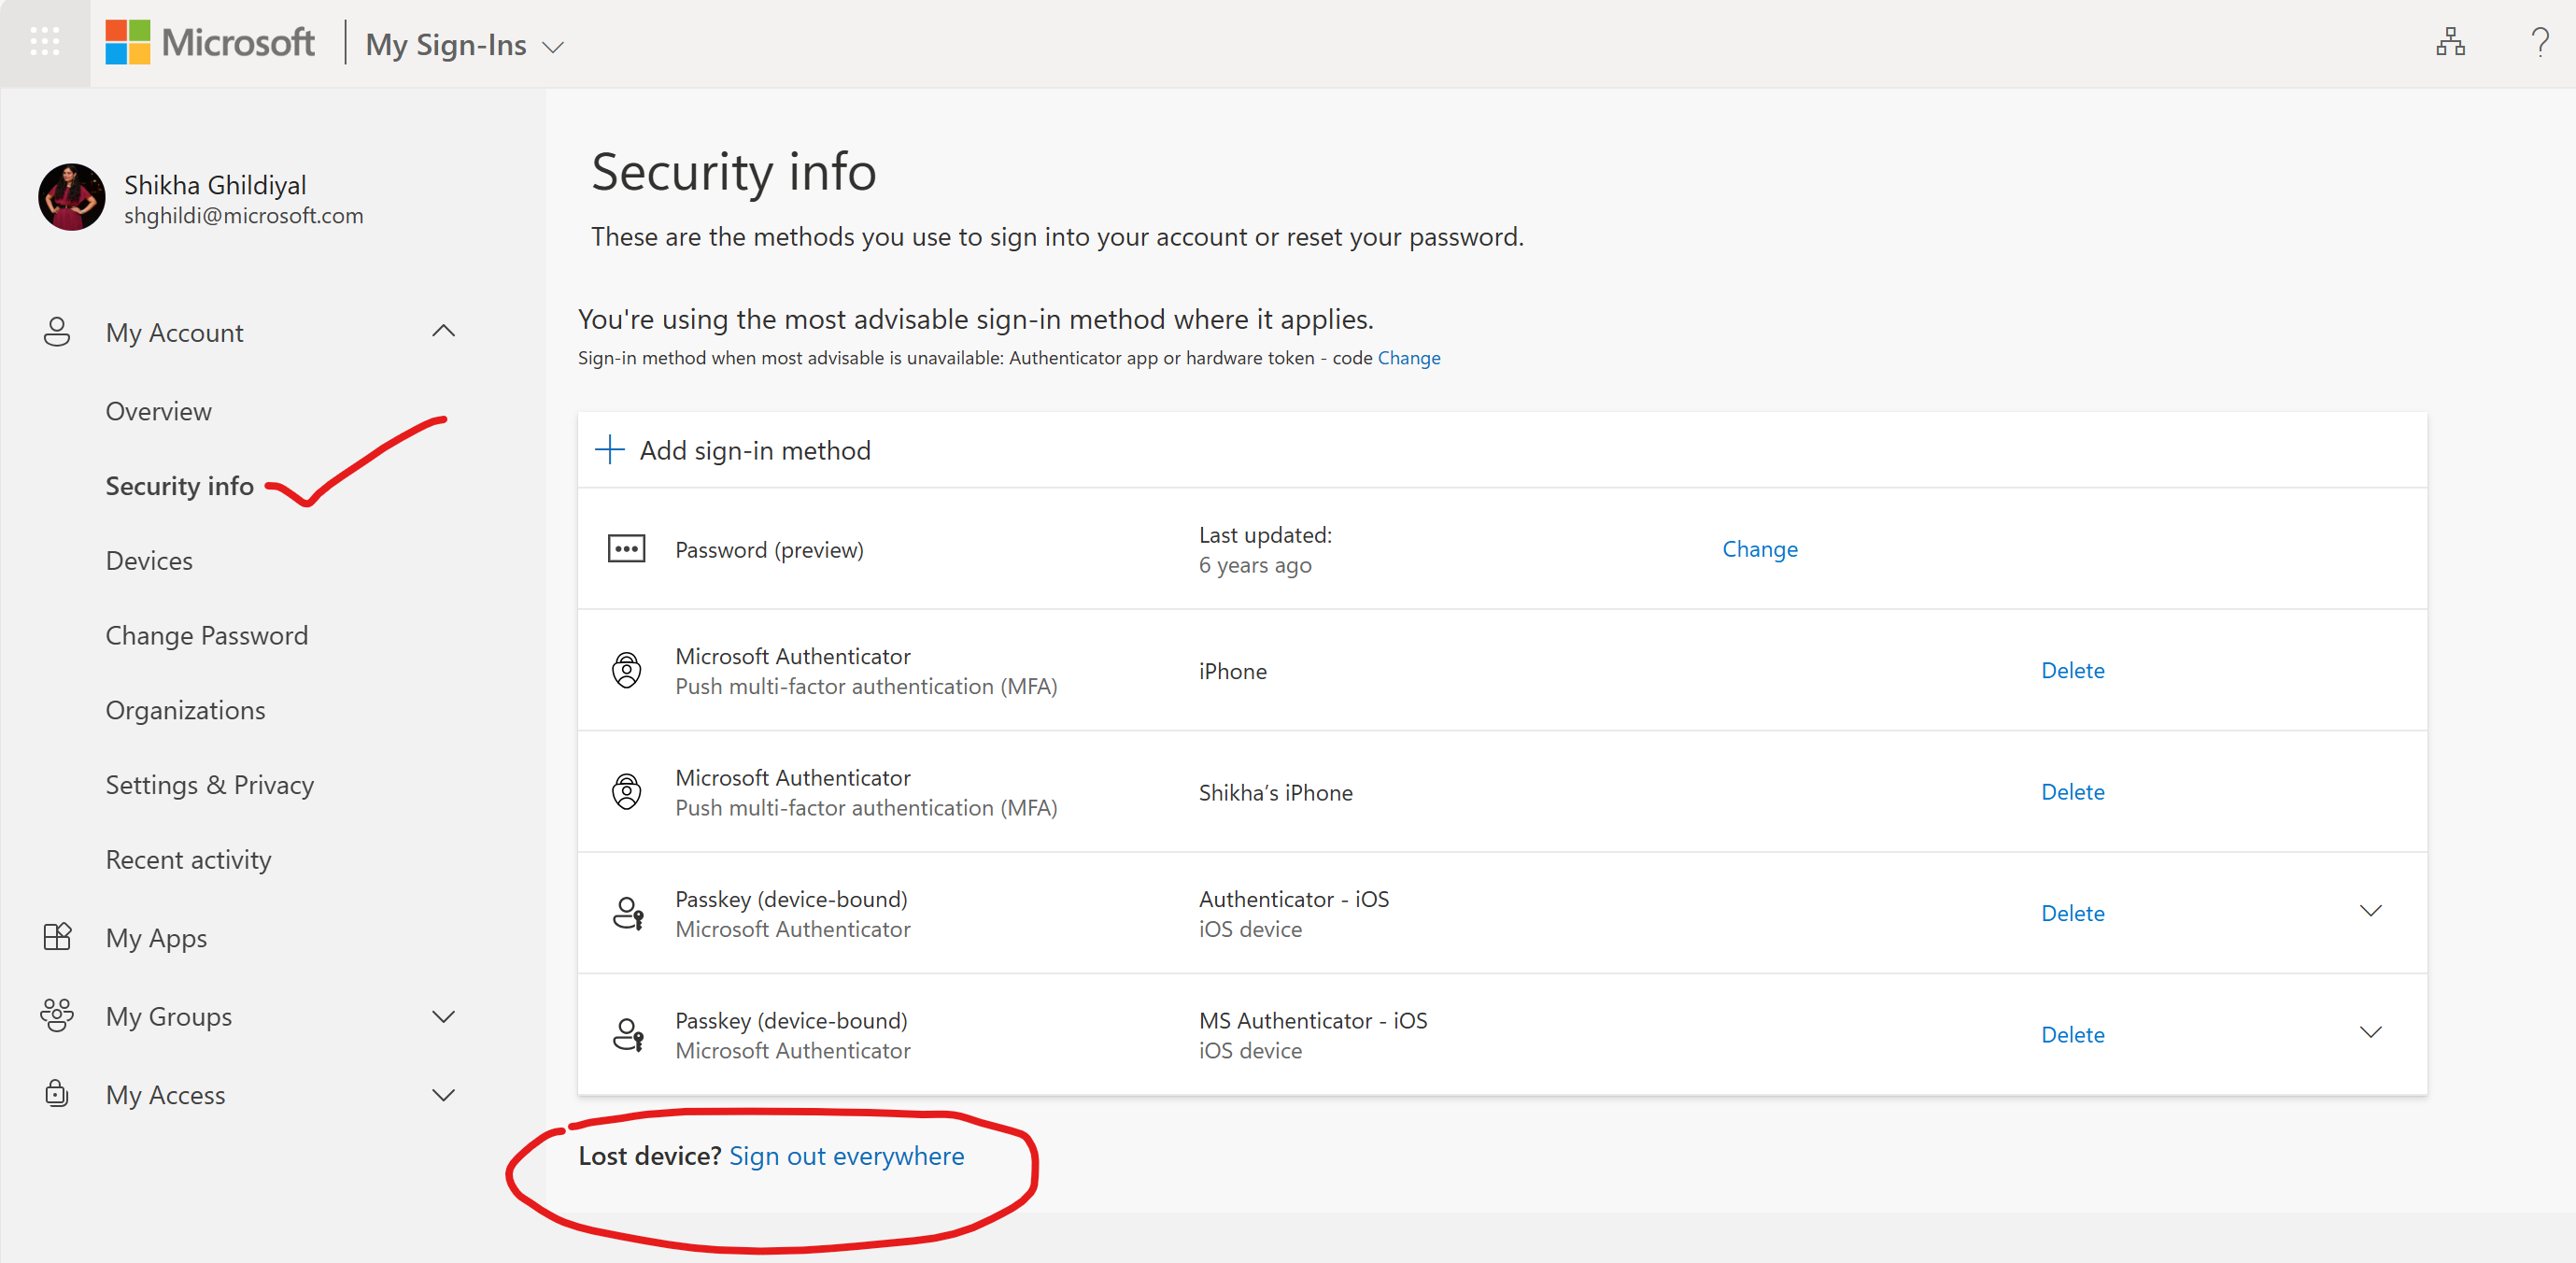Expand the Authenticator - iOS passkey details
The image size is (2576, 1263).
[x=2370, y=911]
